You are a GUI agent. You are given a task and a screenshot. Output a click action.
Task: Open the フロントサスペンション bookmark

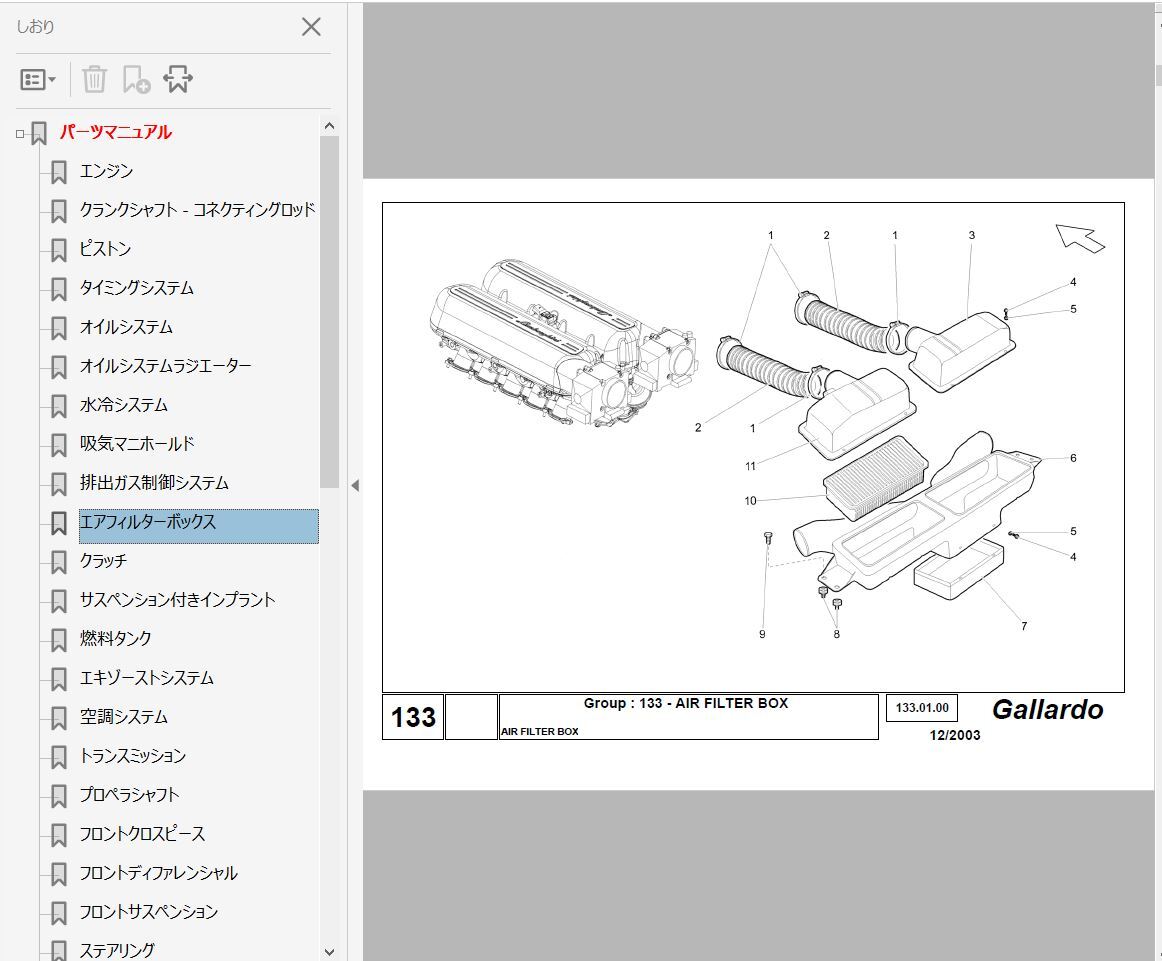tap(149, 912)
